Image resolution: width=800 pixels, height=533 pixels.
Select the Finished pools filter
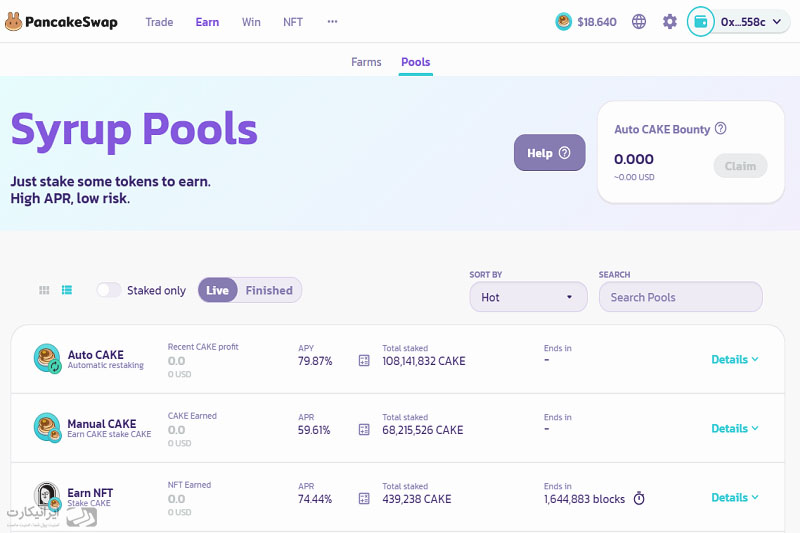[269, 290]
